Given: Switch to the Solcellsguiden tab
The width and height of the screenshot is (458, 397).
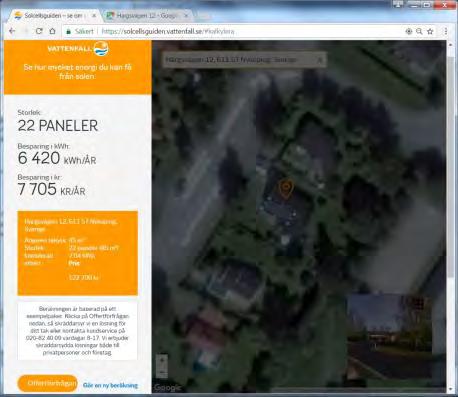Looking at the screenshot, I should pos(55,16).
